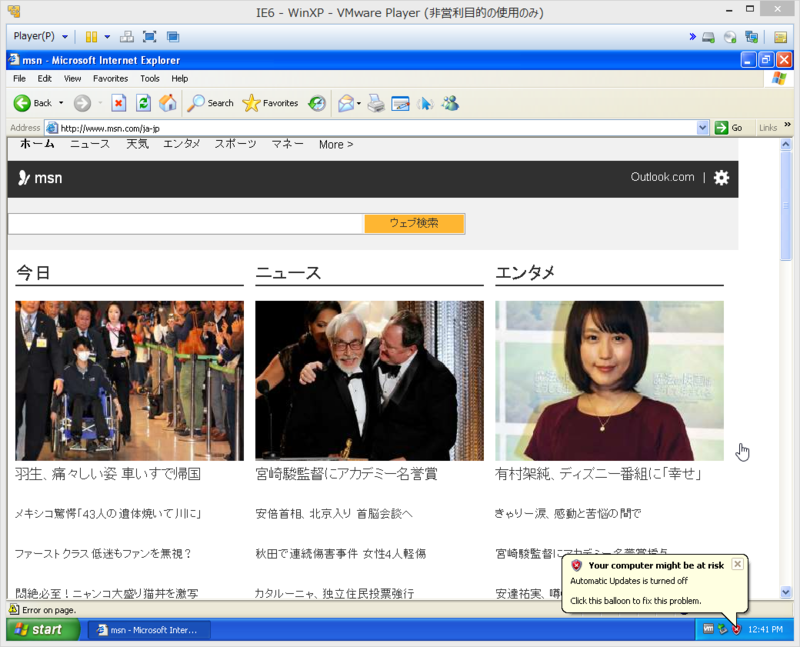Click the msn web search input field
Viewport: 800px width, 647px height.
[186, 223]
